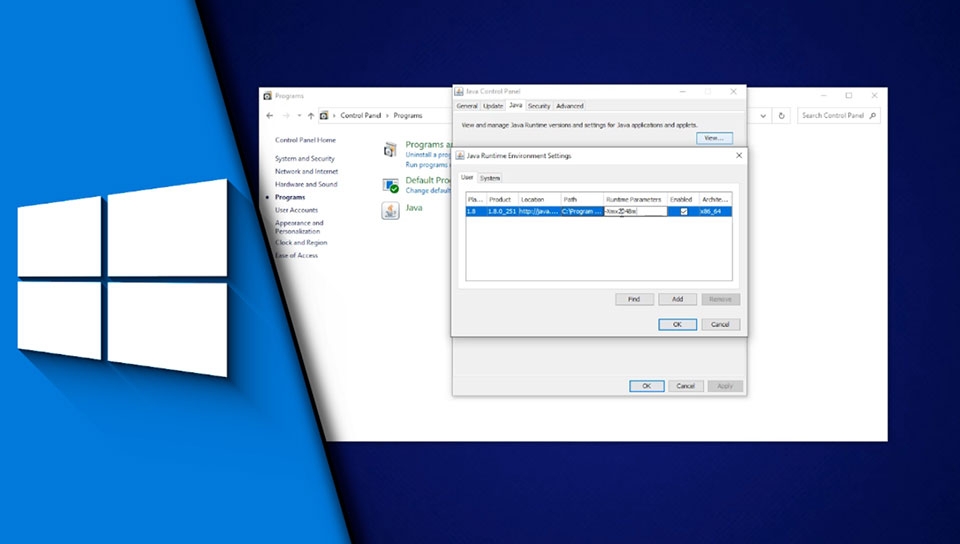Close the Java Control Panel window
The height and width of the screenshot is (544, 960).
(733, 91)
